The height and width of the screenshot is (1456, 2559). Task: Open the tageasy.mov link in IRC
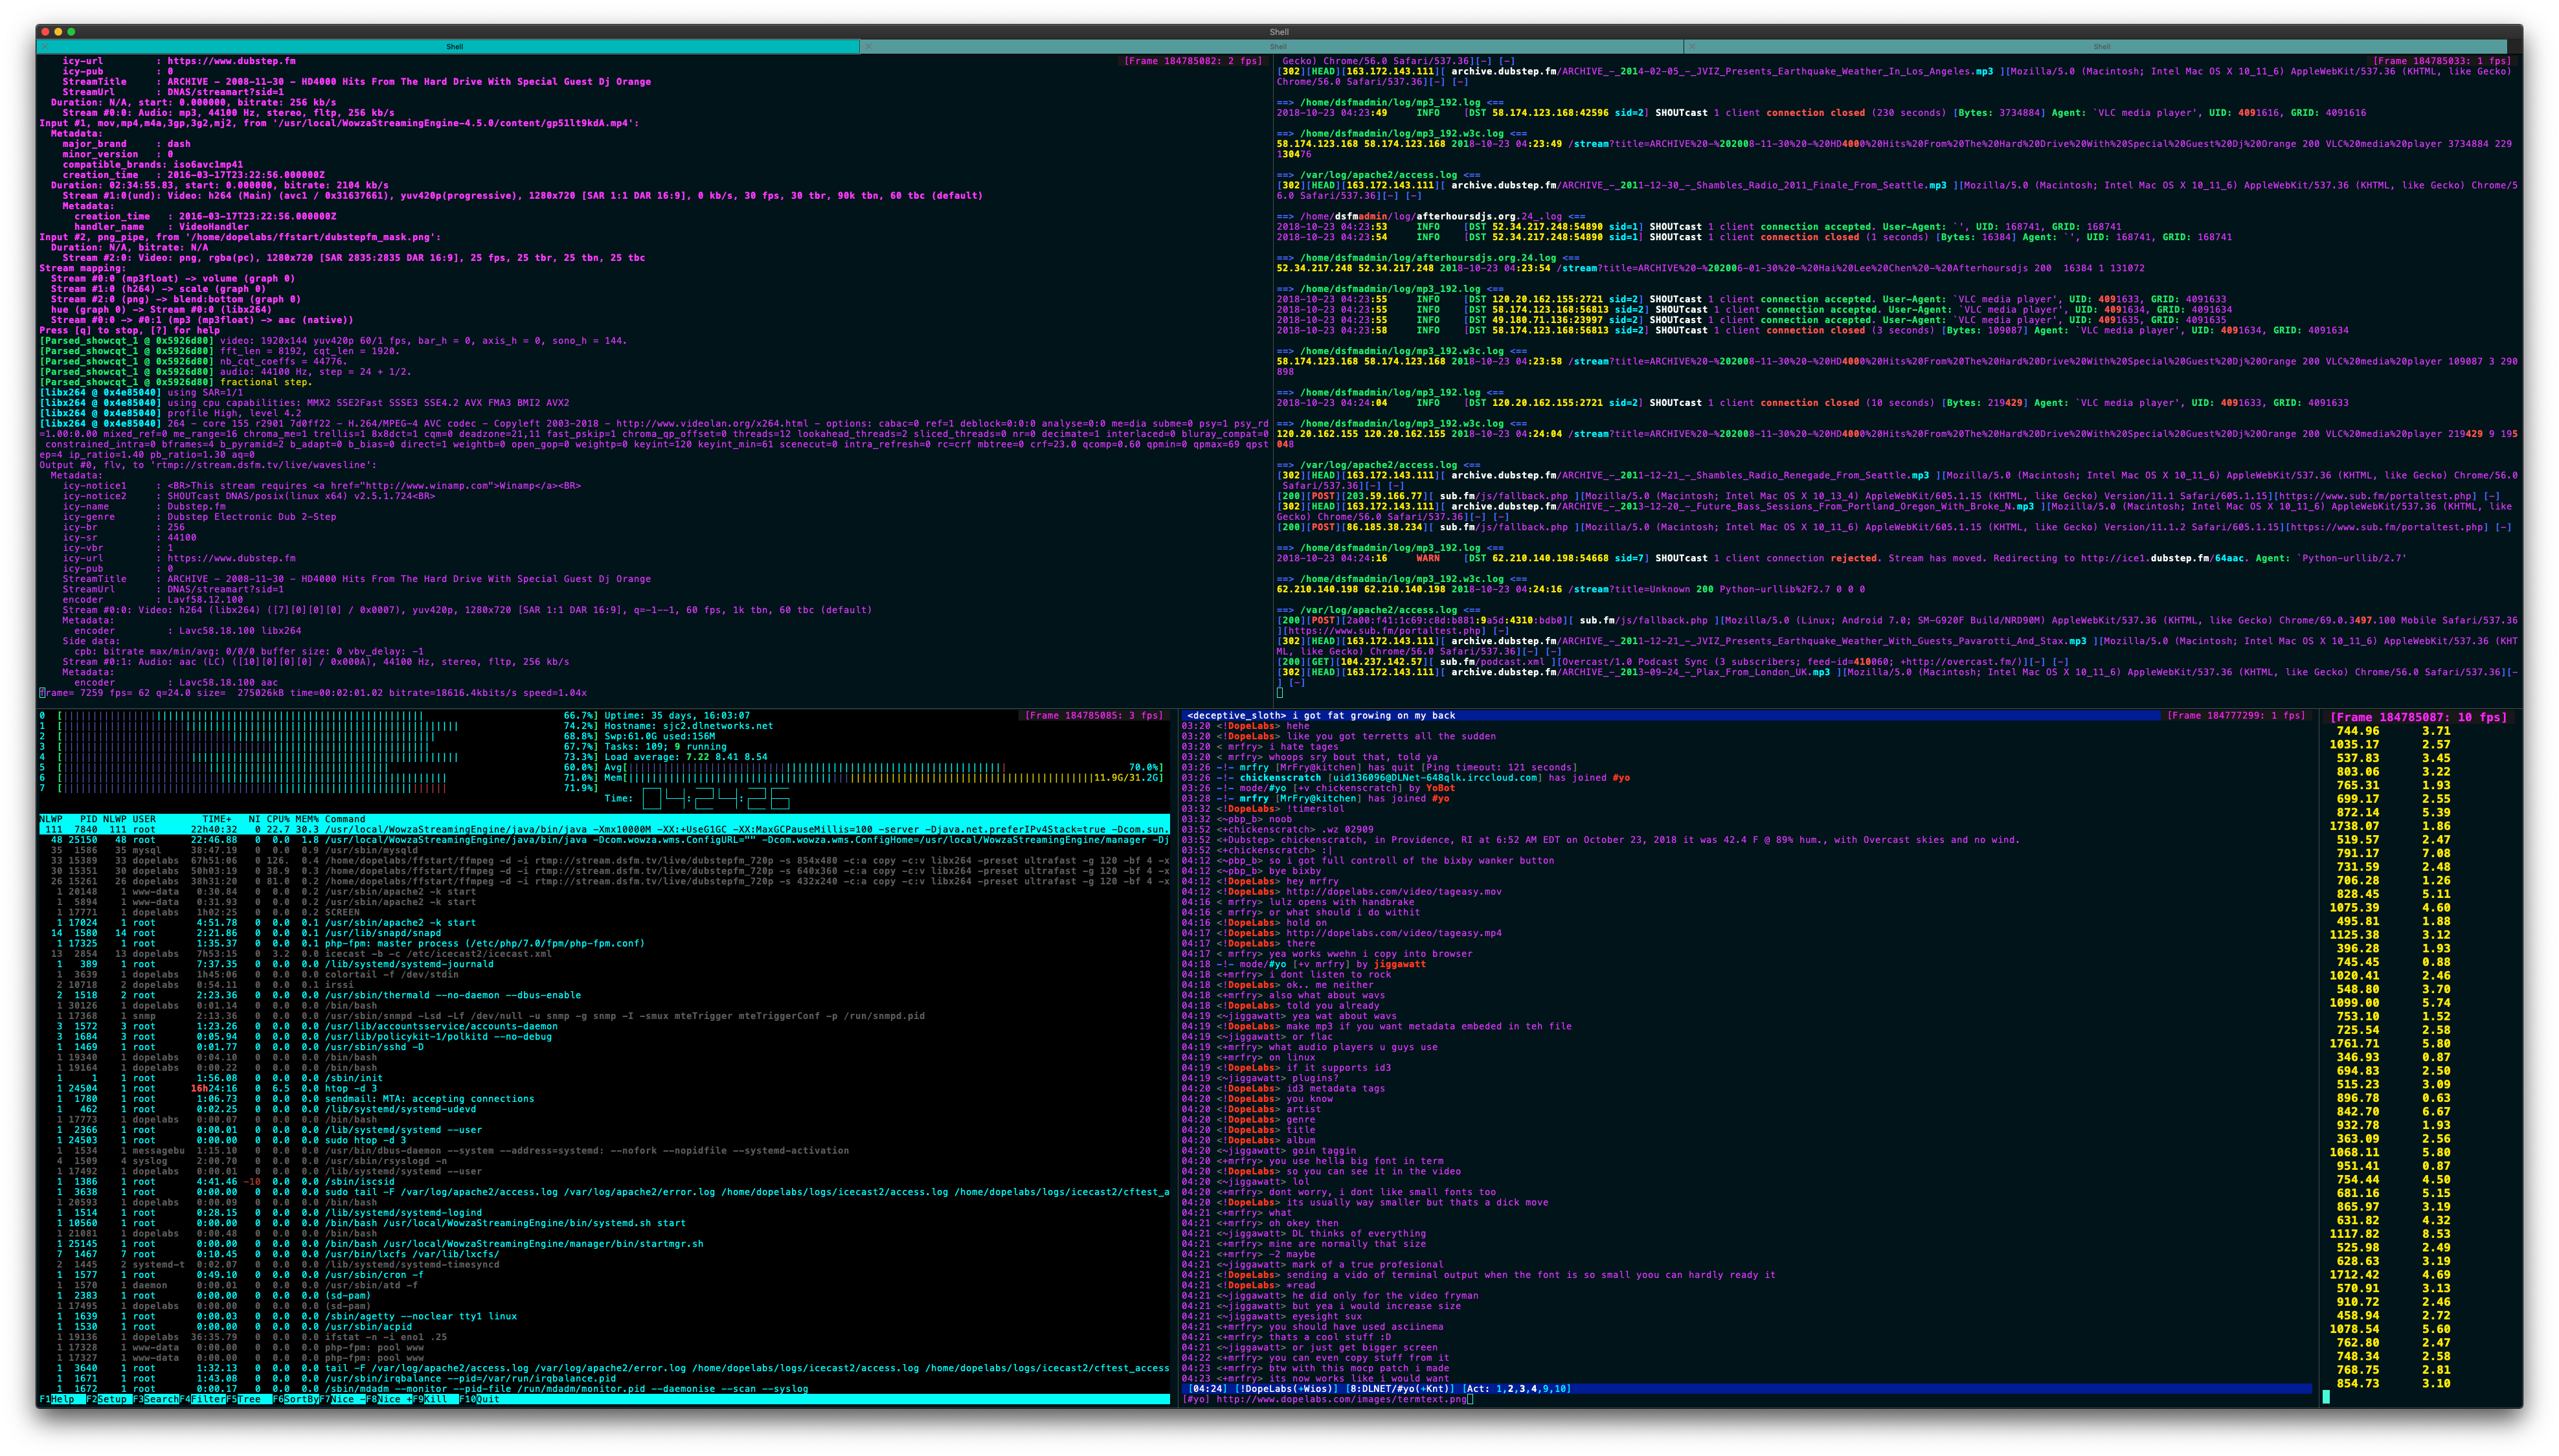point(1394,892)
